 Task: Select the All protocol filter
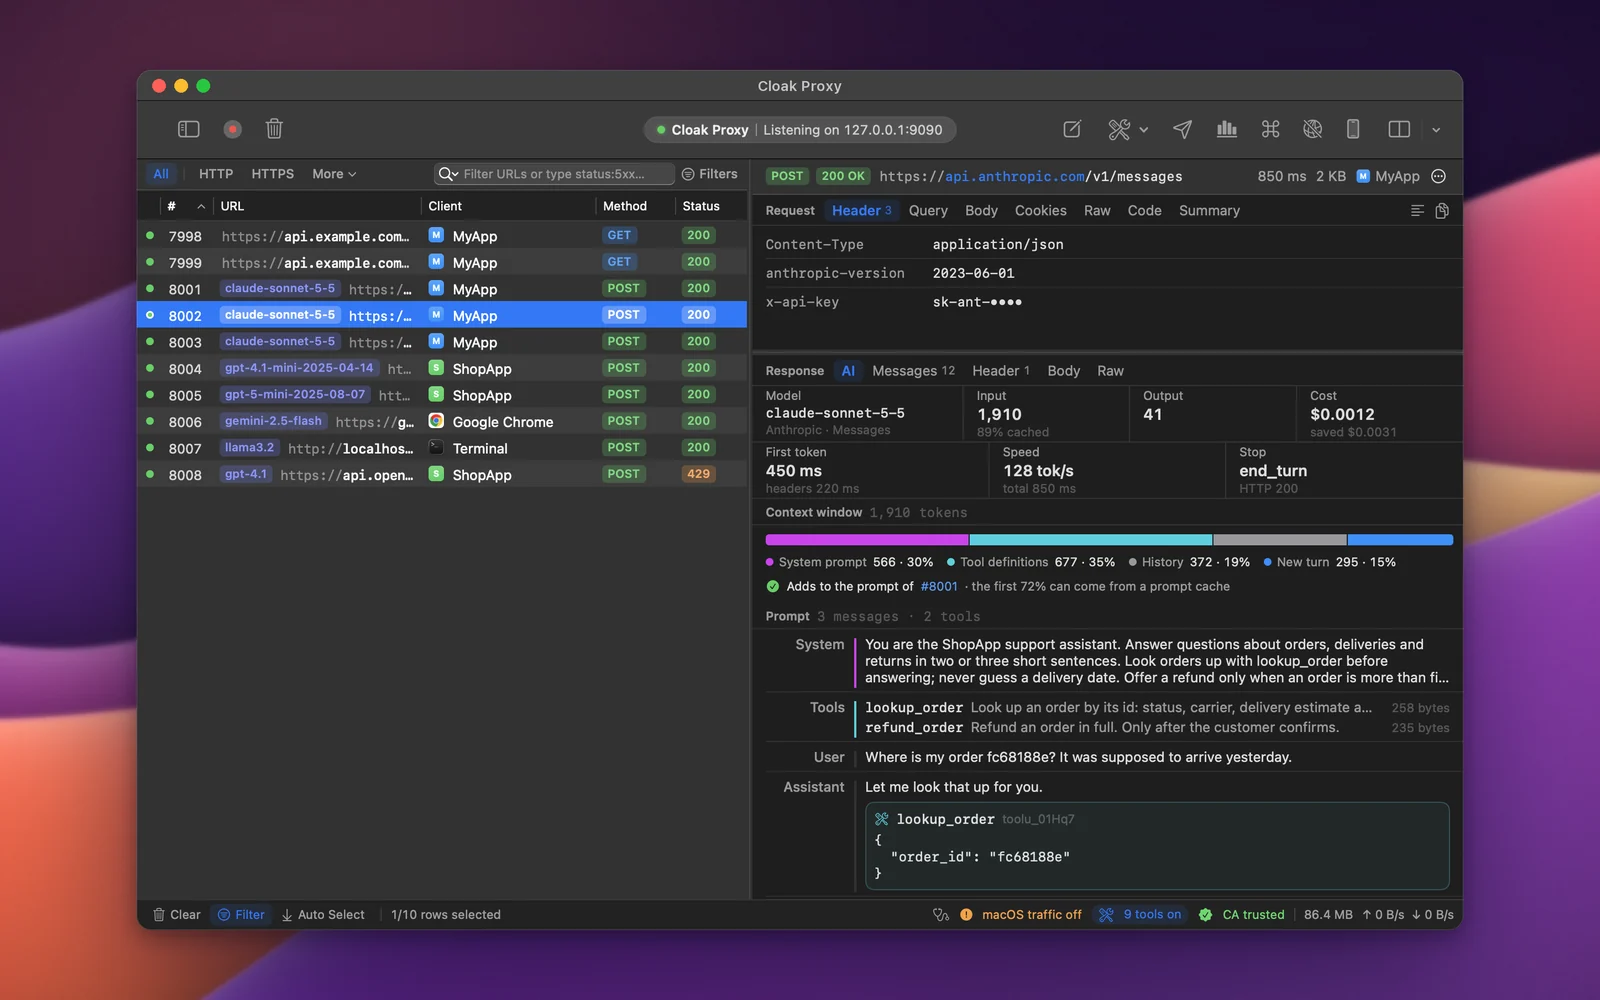[x=161, y=174]
